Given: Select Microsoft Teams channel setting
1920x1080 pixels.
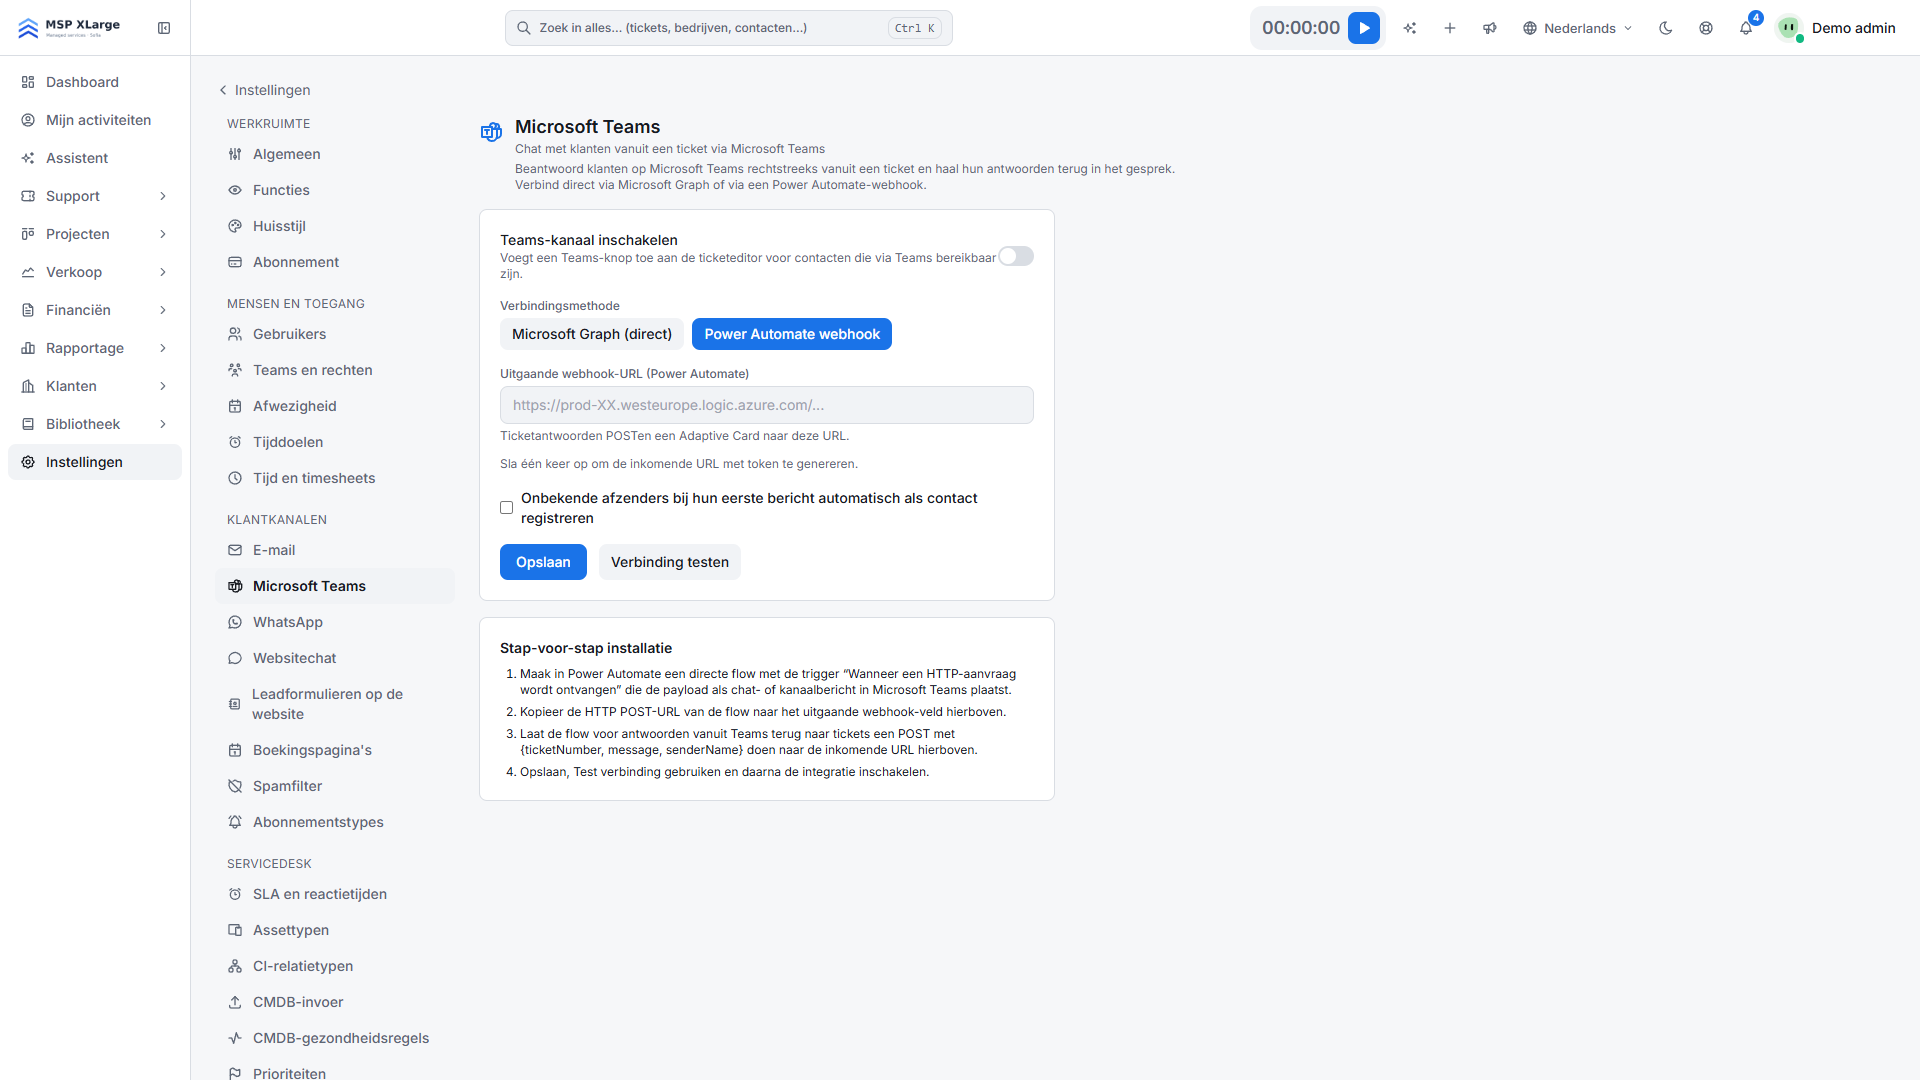Looking at the screenshot, I should pyautogui.click(x=335, y=586).
